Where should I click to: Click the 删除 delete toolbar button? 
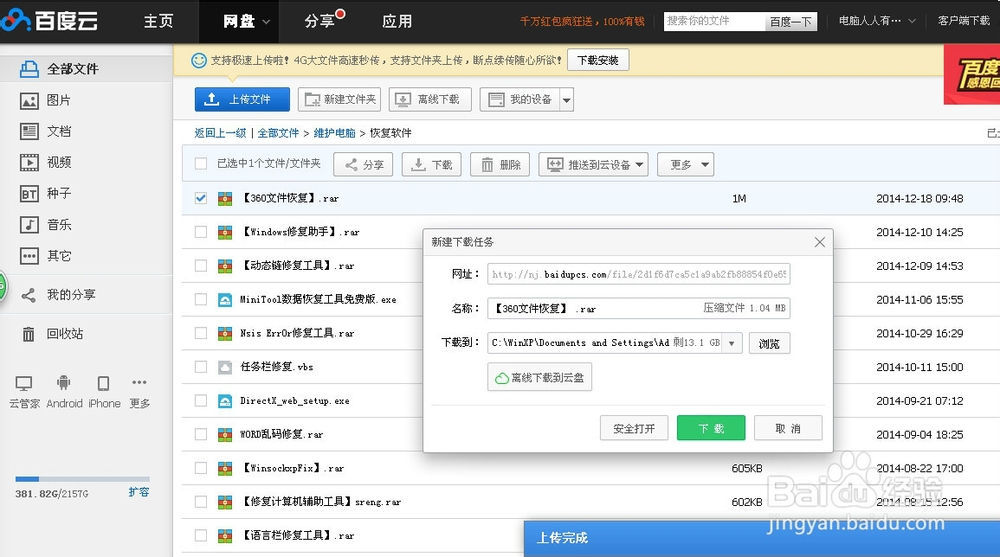501,165
